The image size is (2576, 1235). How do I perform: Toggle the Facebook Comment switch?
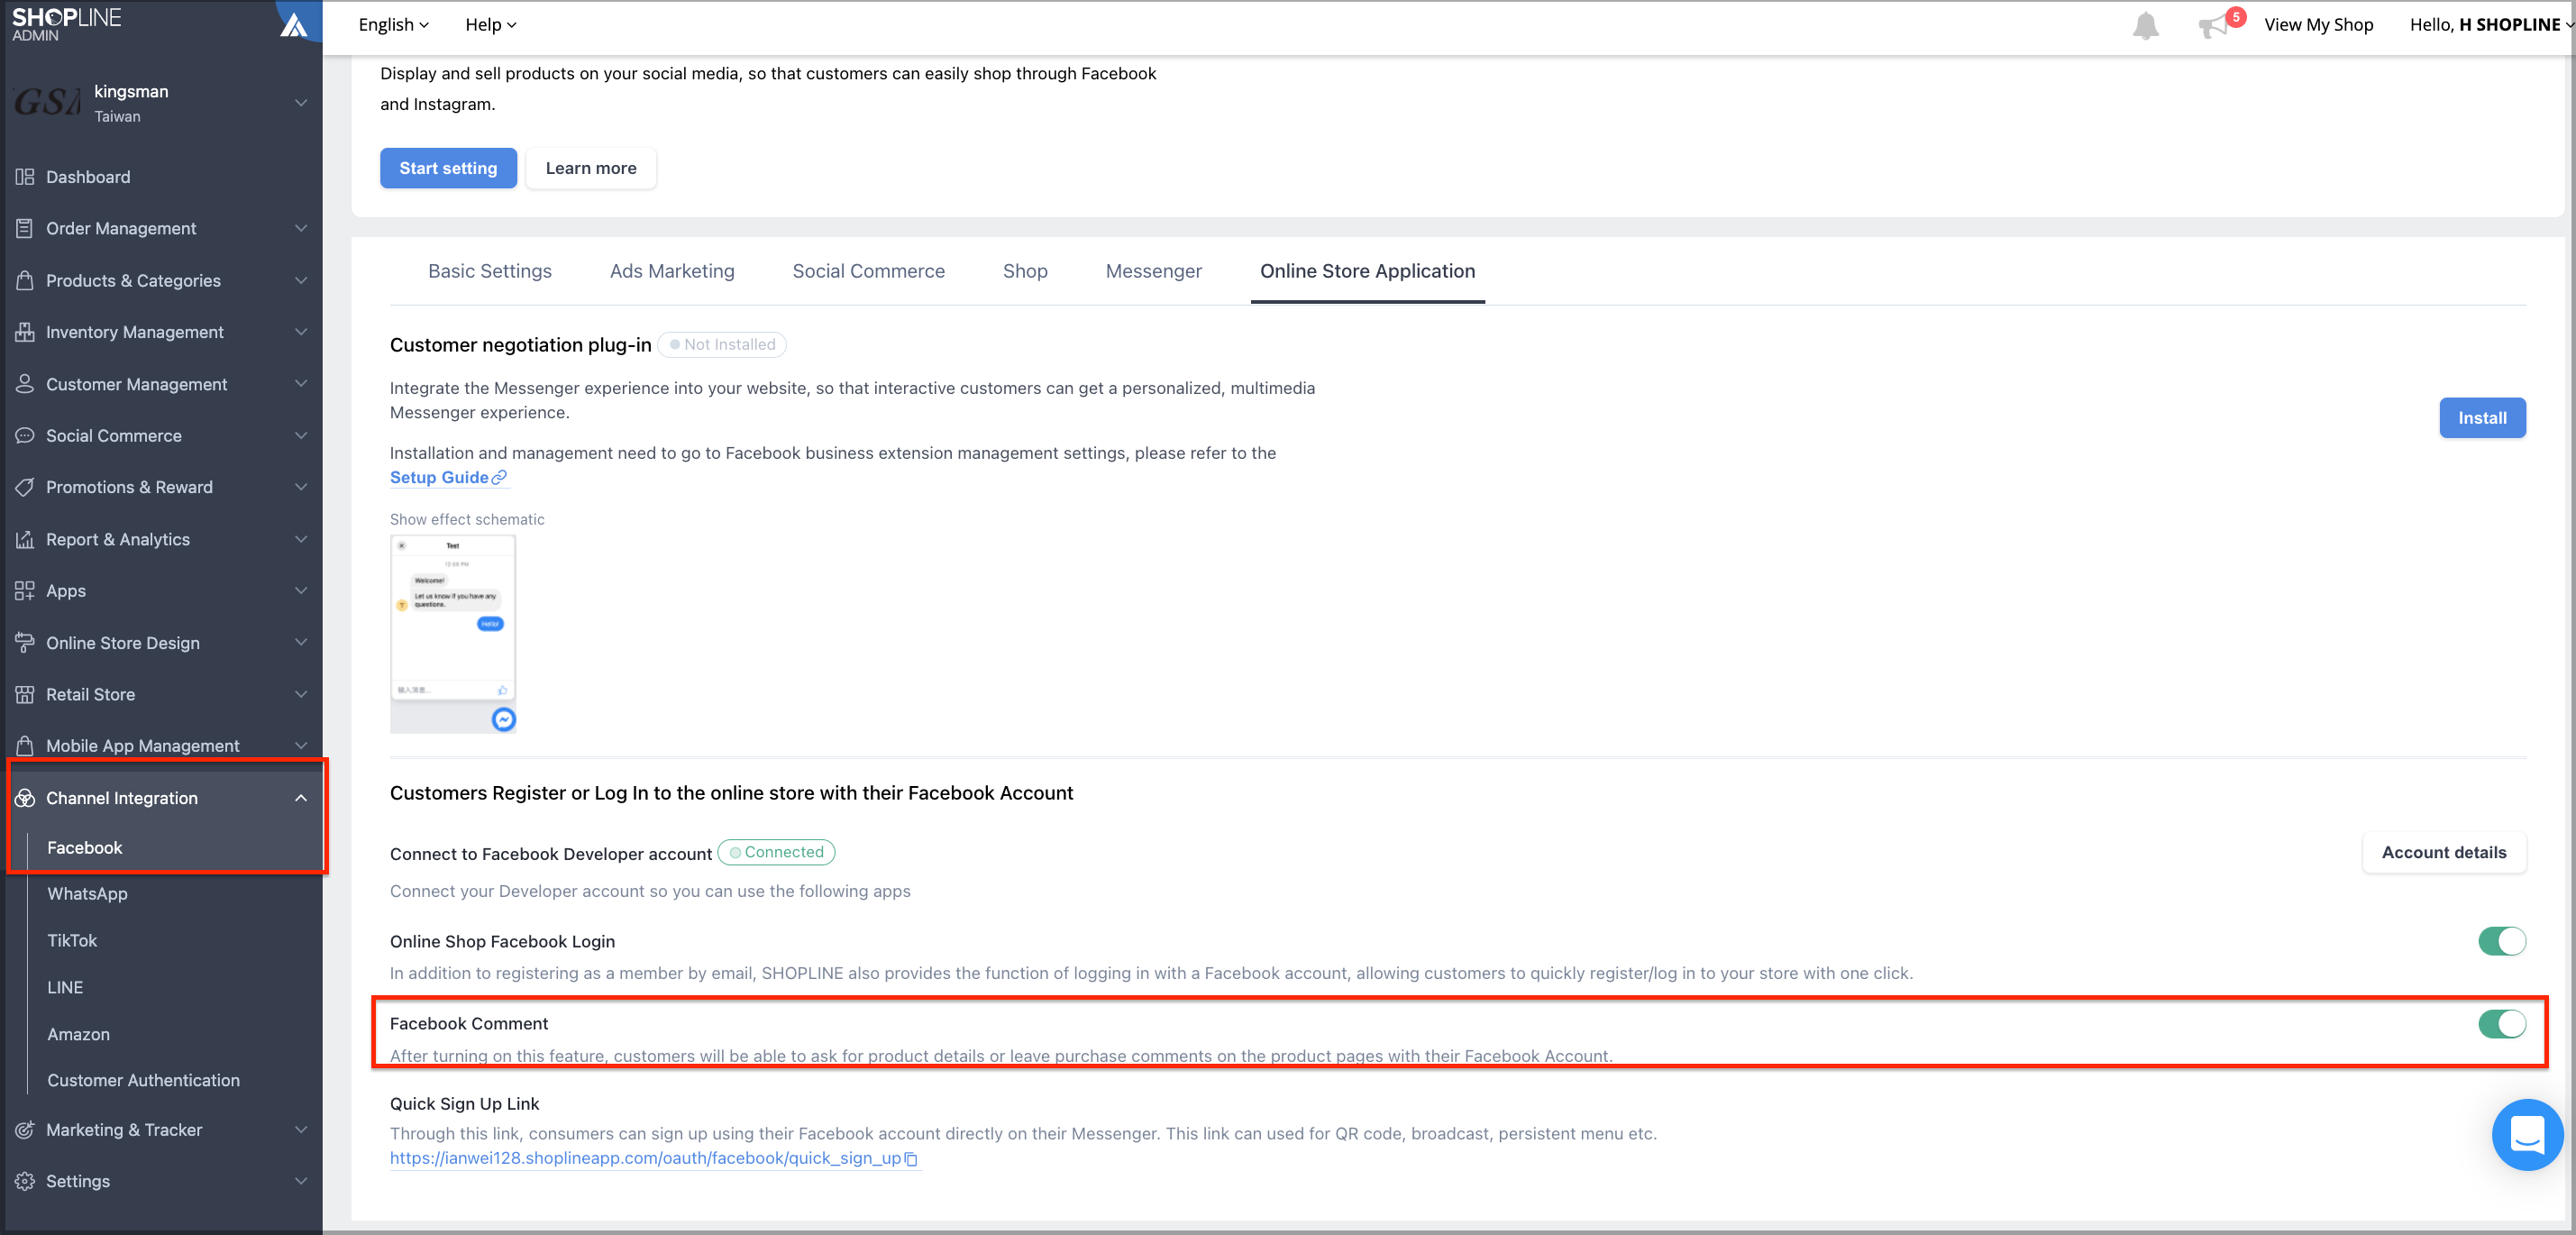pos(2502,1024)
